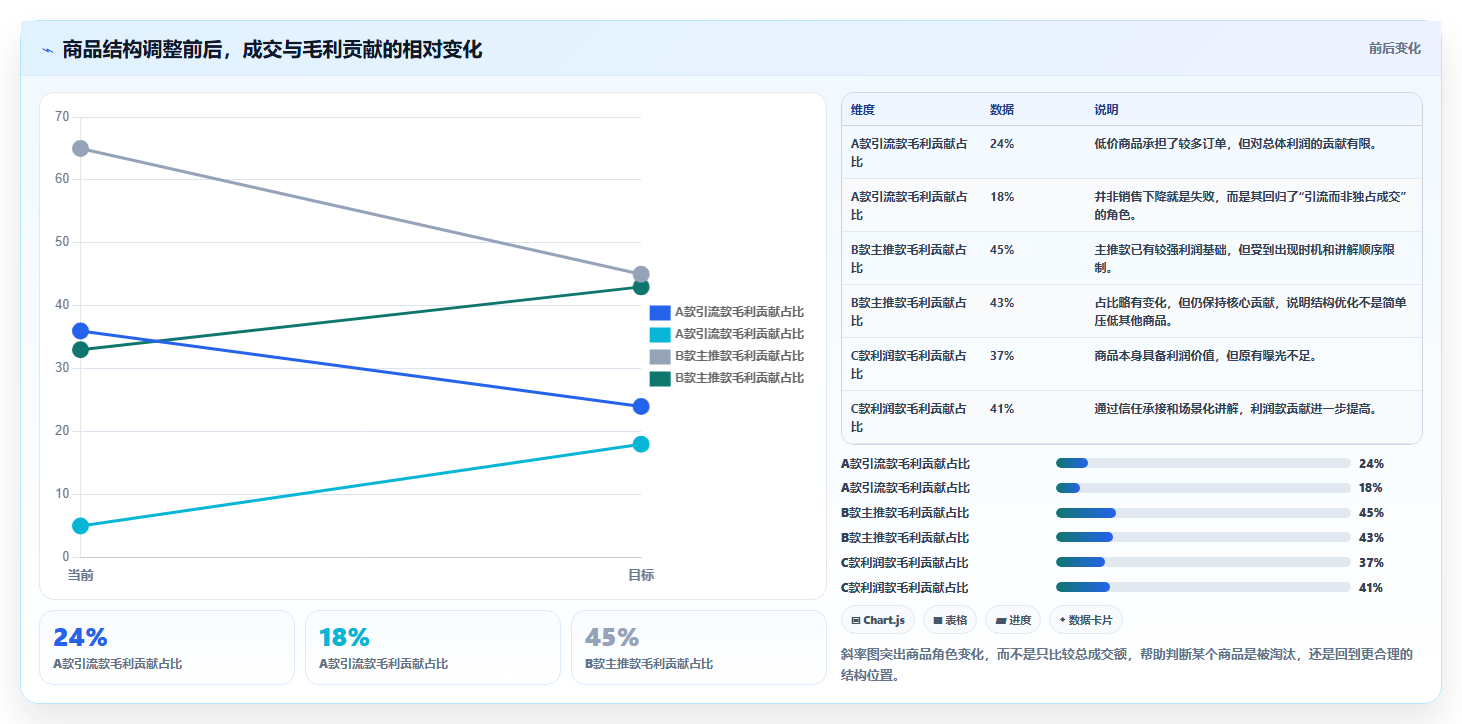Click the green data point at 33 on 当前
Screen dimensions: 1462x724
[81, 349]
